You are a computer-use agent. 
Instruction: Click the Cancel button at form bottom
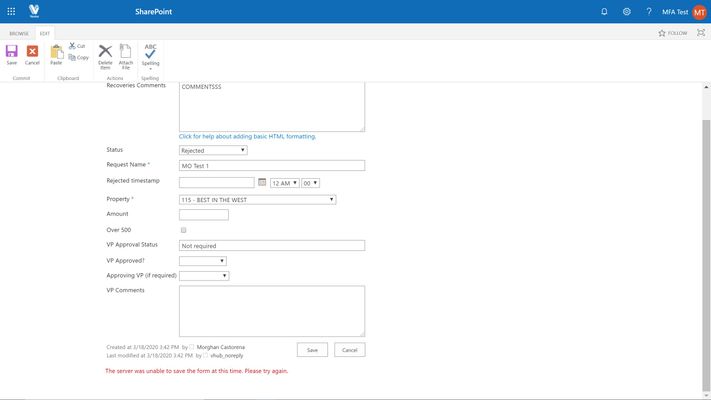[x=350, y=350]
